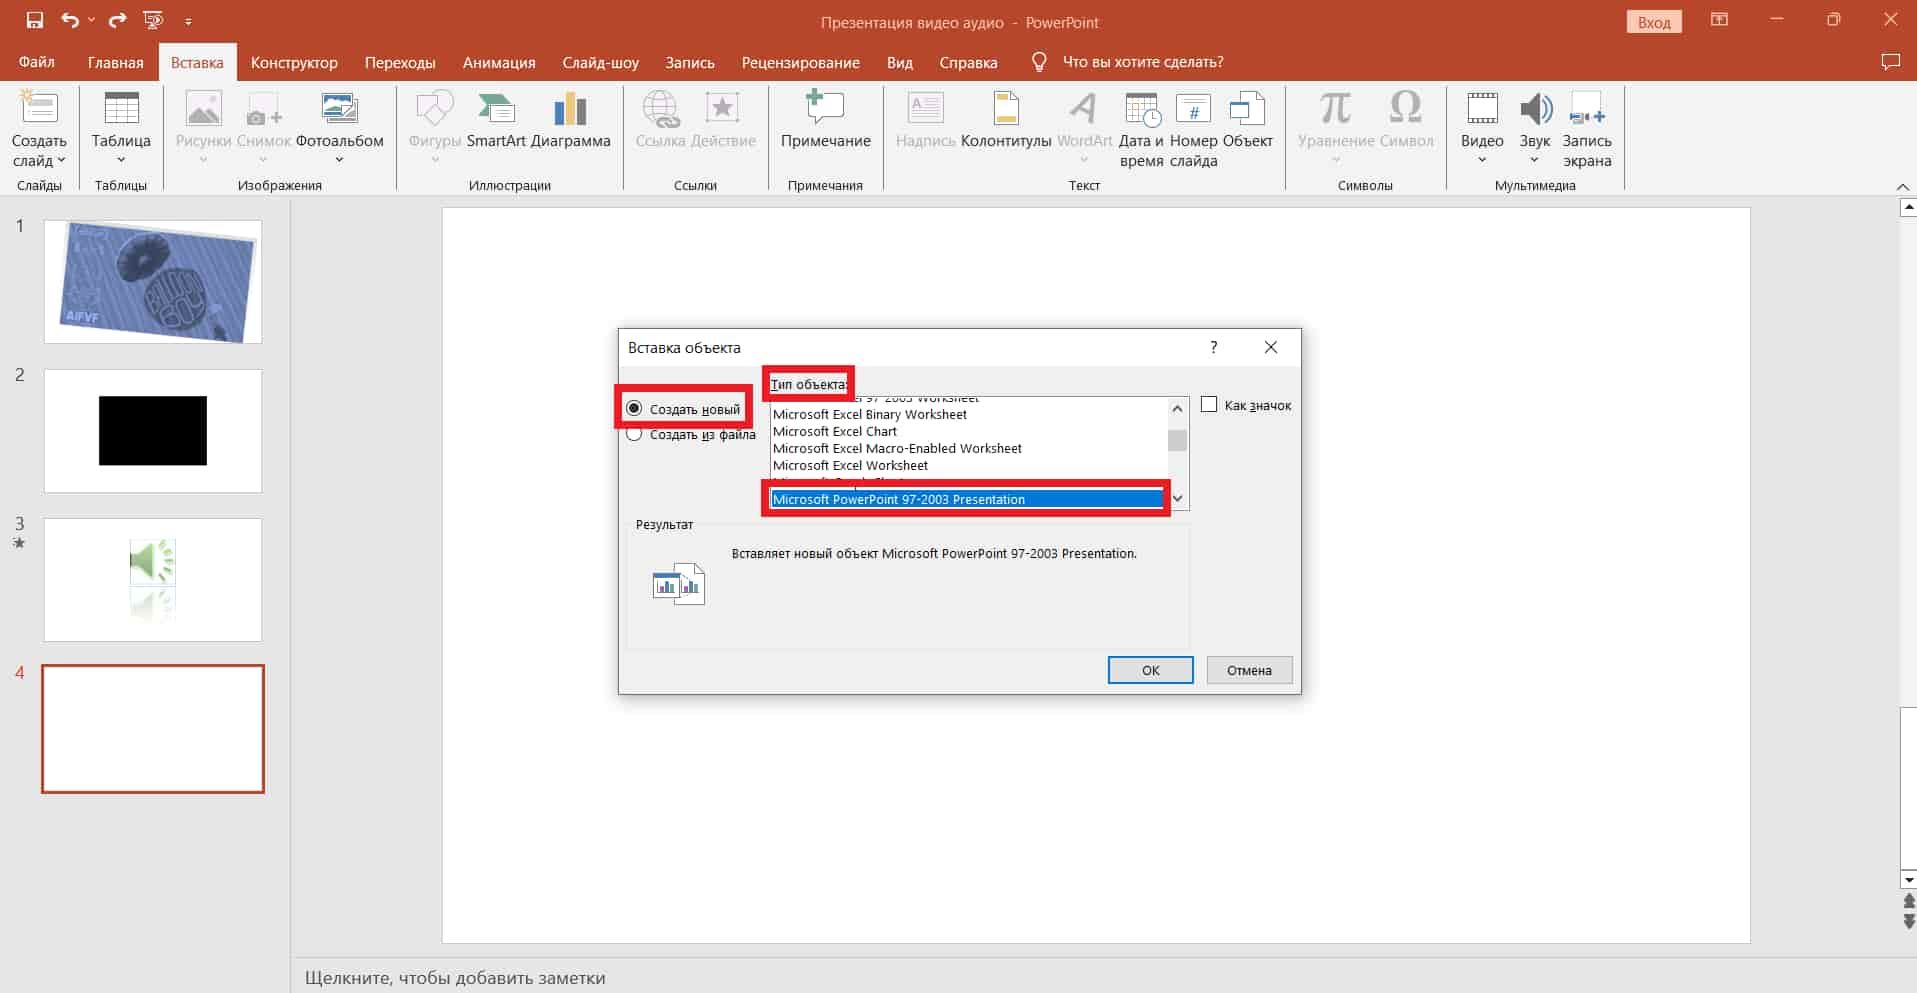Switch to the Переходы tab
The height and width of the screenshot is (993, 1917).
point(400,62)
